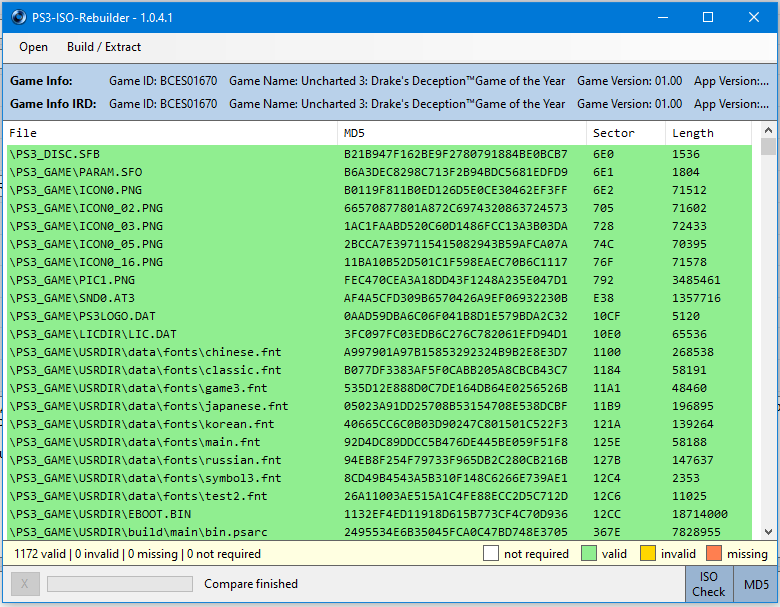Sort list by the Length column header
The width and height of the screenshot is (780, 607).
[708, 133]
